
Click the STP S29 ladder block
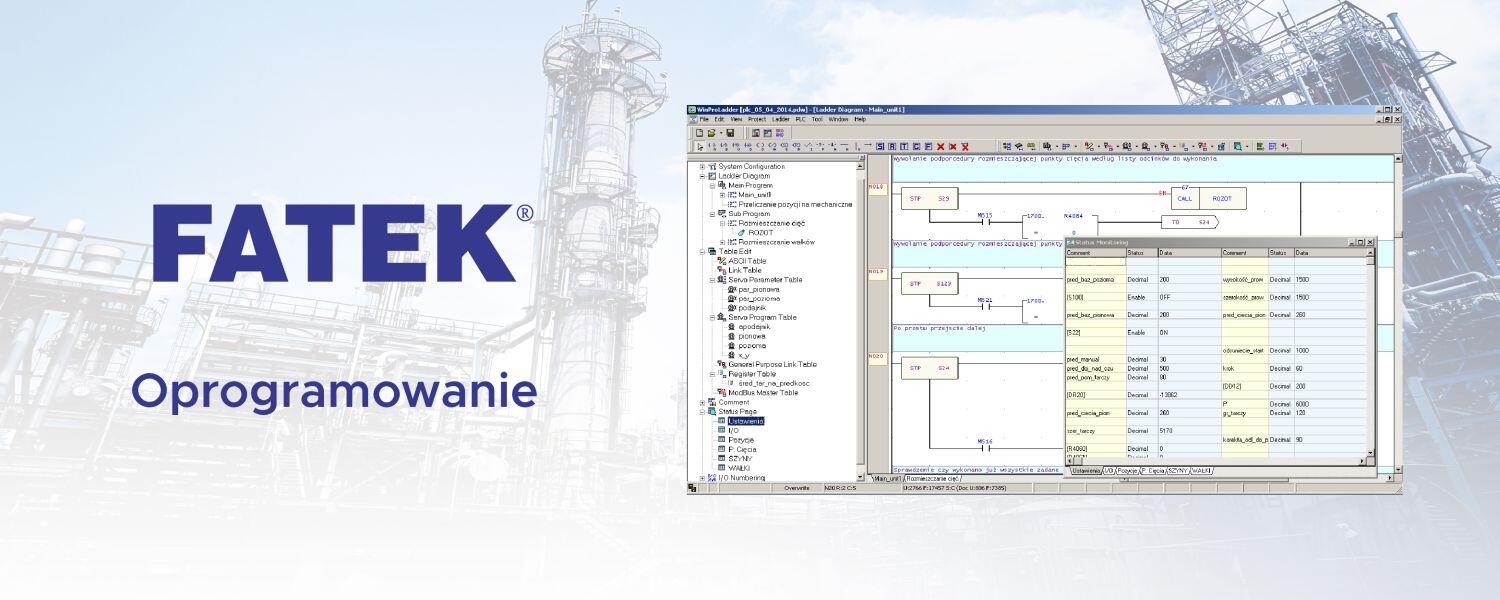click(x=929, y=199)
